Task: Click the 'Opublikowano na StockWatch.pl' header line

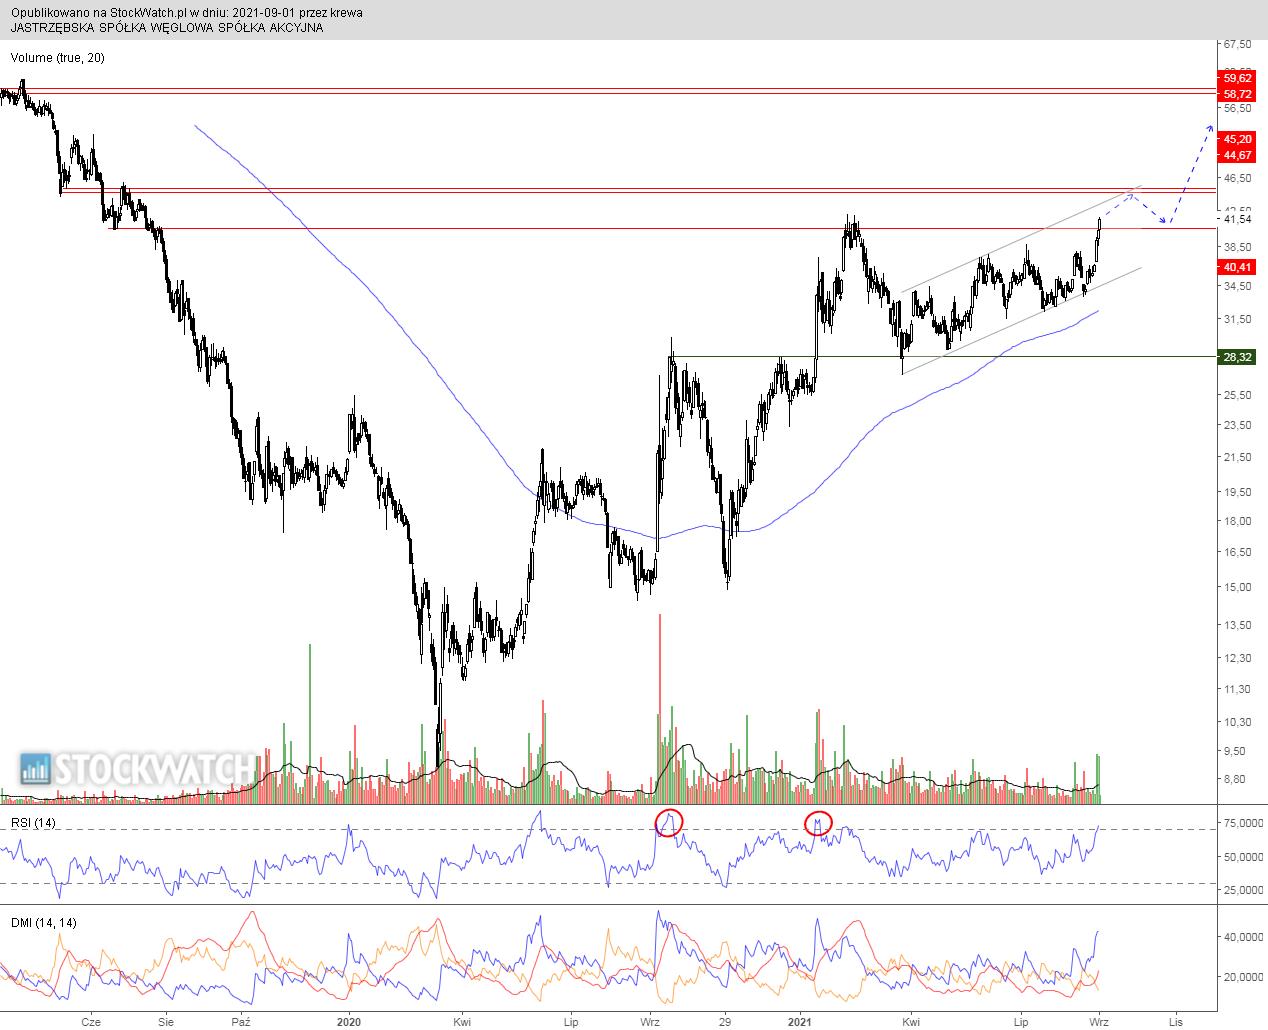Action: point(187,13)
